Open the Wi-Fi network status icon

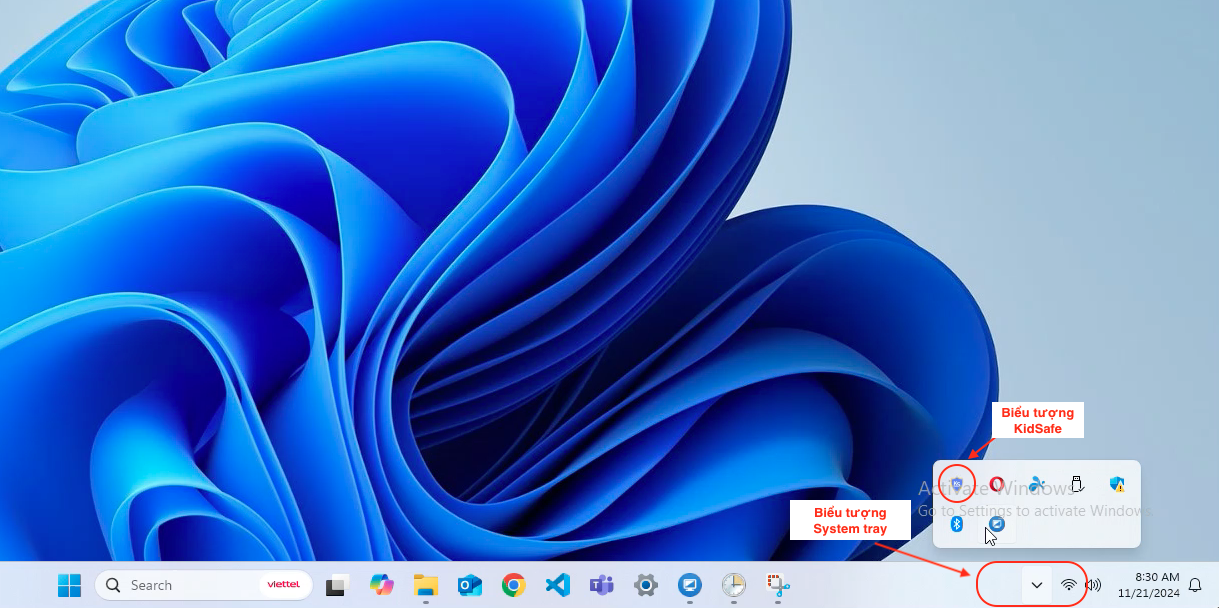tap(1069, 585)
